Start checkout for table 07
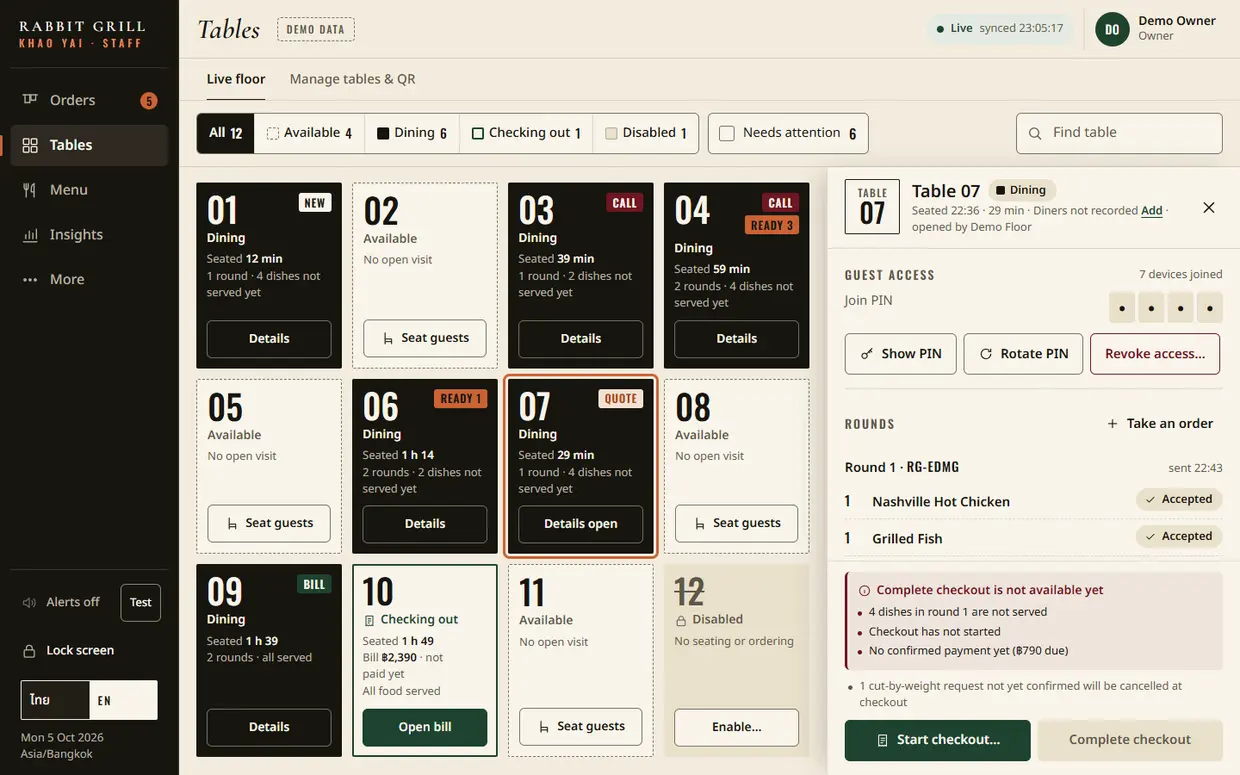 pyautogui.click(x=938, y=740)
